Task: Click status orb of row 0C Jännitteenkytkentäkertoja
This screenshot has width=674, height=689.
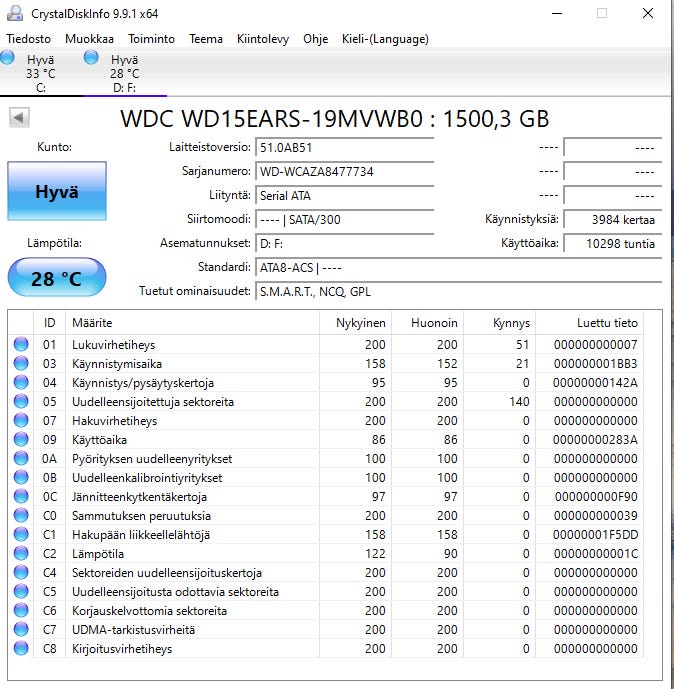Action: (x=21, y=497)
